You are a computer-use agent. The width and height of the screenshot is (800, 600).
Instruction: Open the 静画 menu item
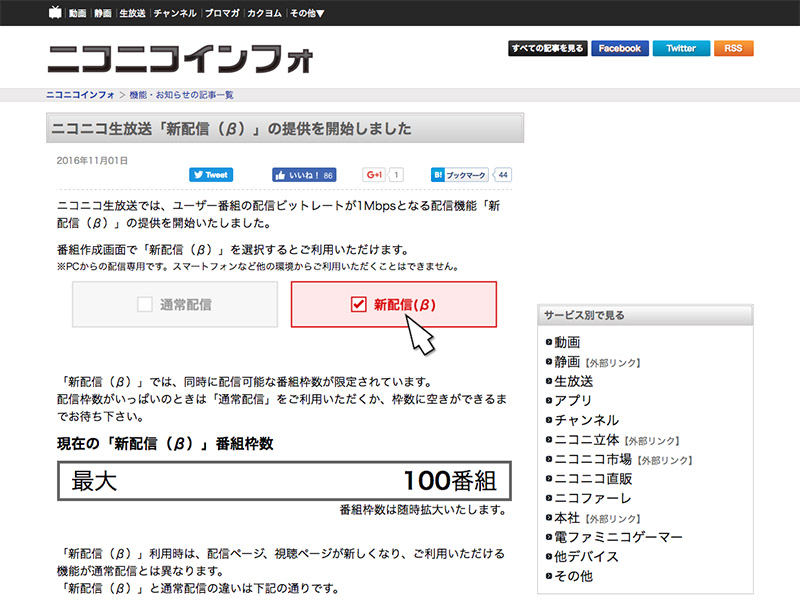tap(103, 13)
